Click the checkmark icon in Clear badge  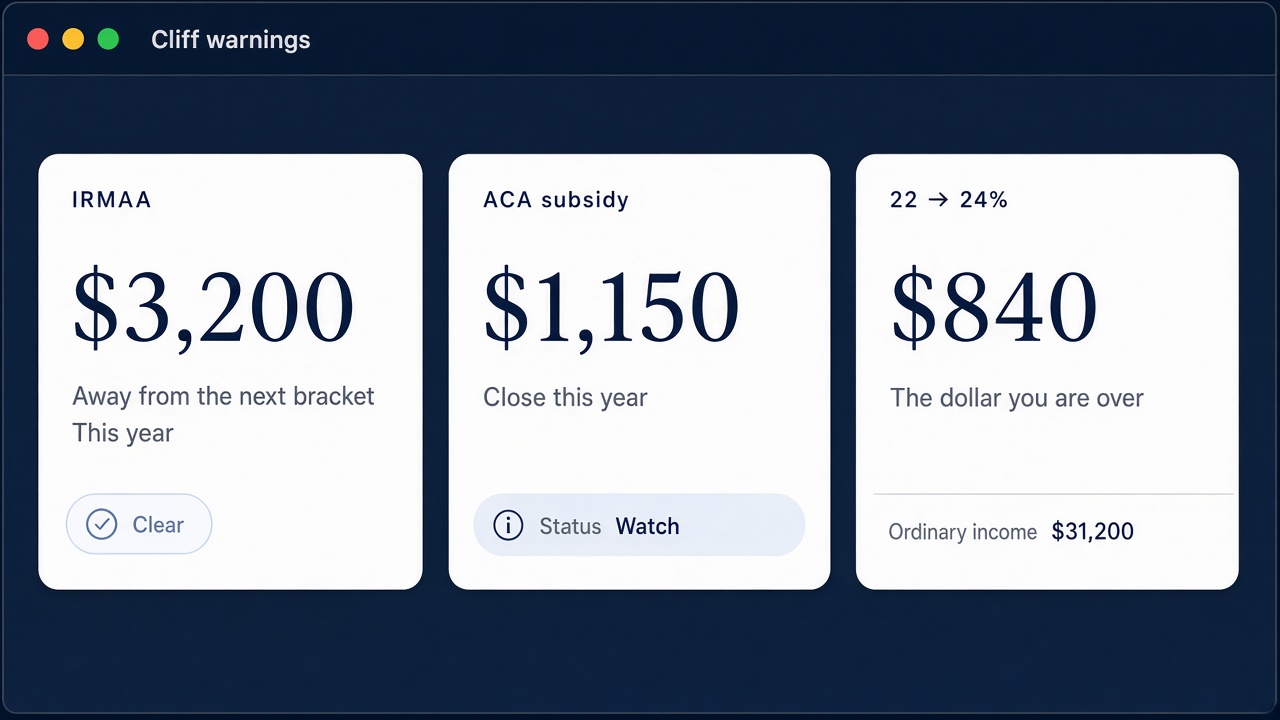click(102, 524)
